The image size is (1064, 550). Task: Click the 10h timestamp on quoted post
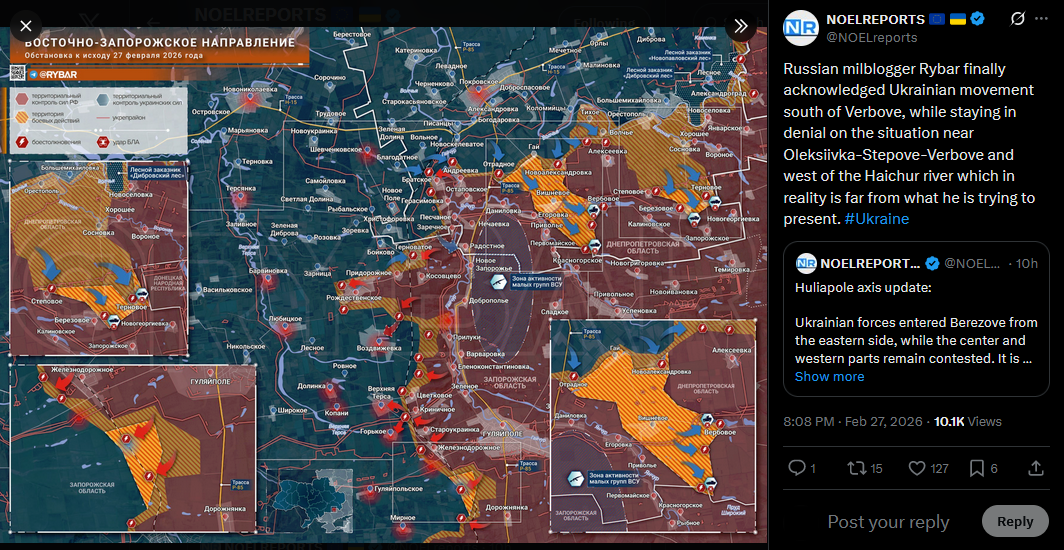coord(1027,263)
